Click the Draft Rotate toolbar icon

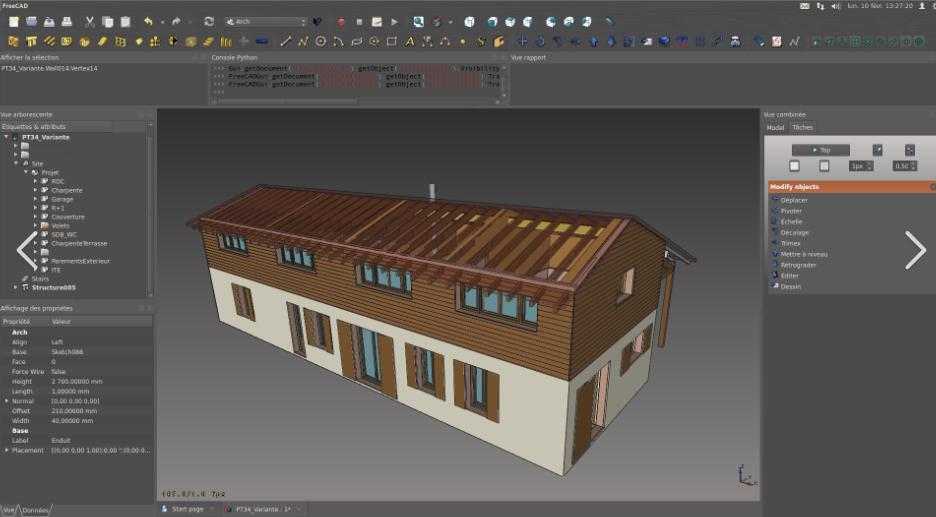point(540,41)
